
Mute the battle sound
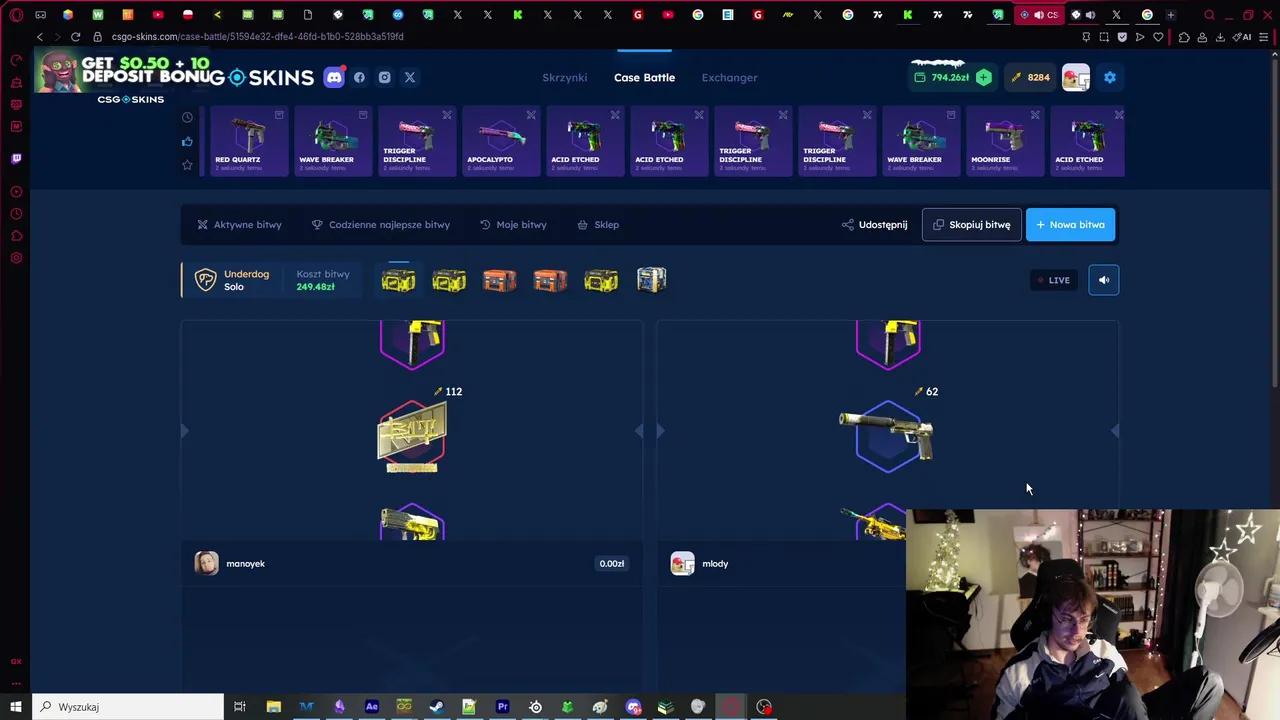coord(1104,280)
